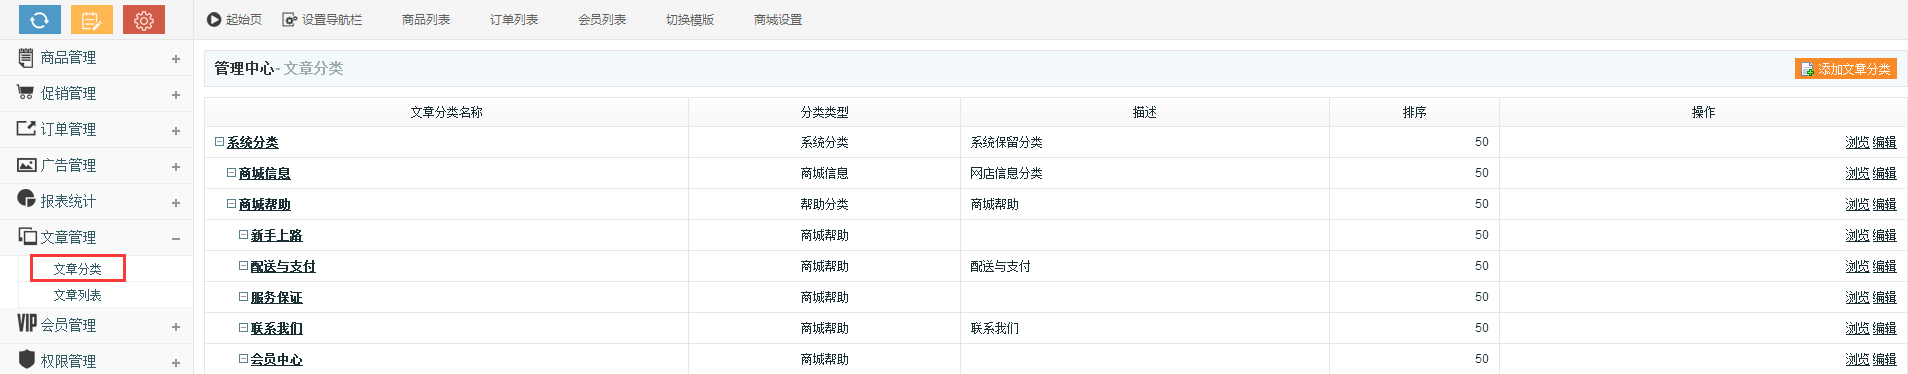The width and height of the screenshot is (1908, 374).
Task: Click 浏览 link for 联系我们 row
Action: coord(1857,329)
